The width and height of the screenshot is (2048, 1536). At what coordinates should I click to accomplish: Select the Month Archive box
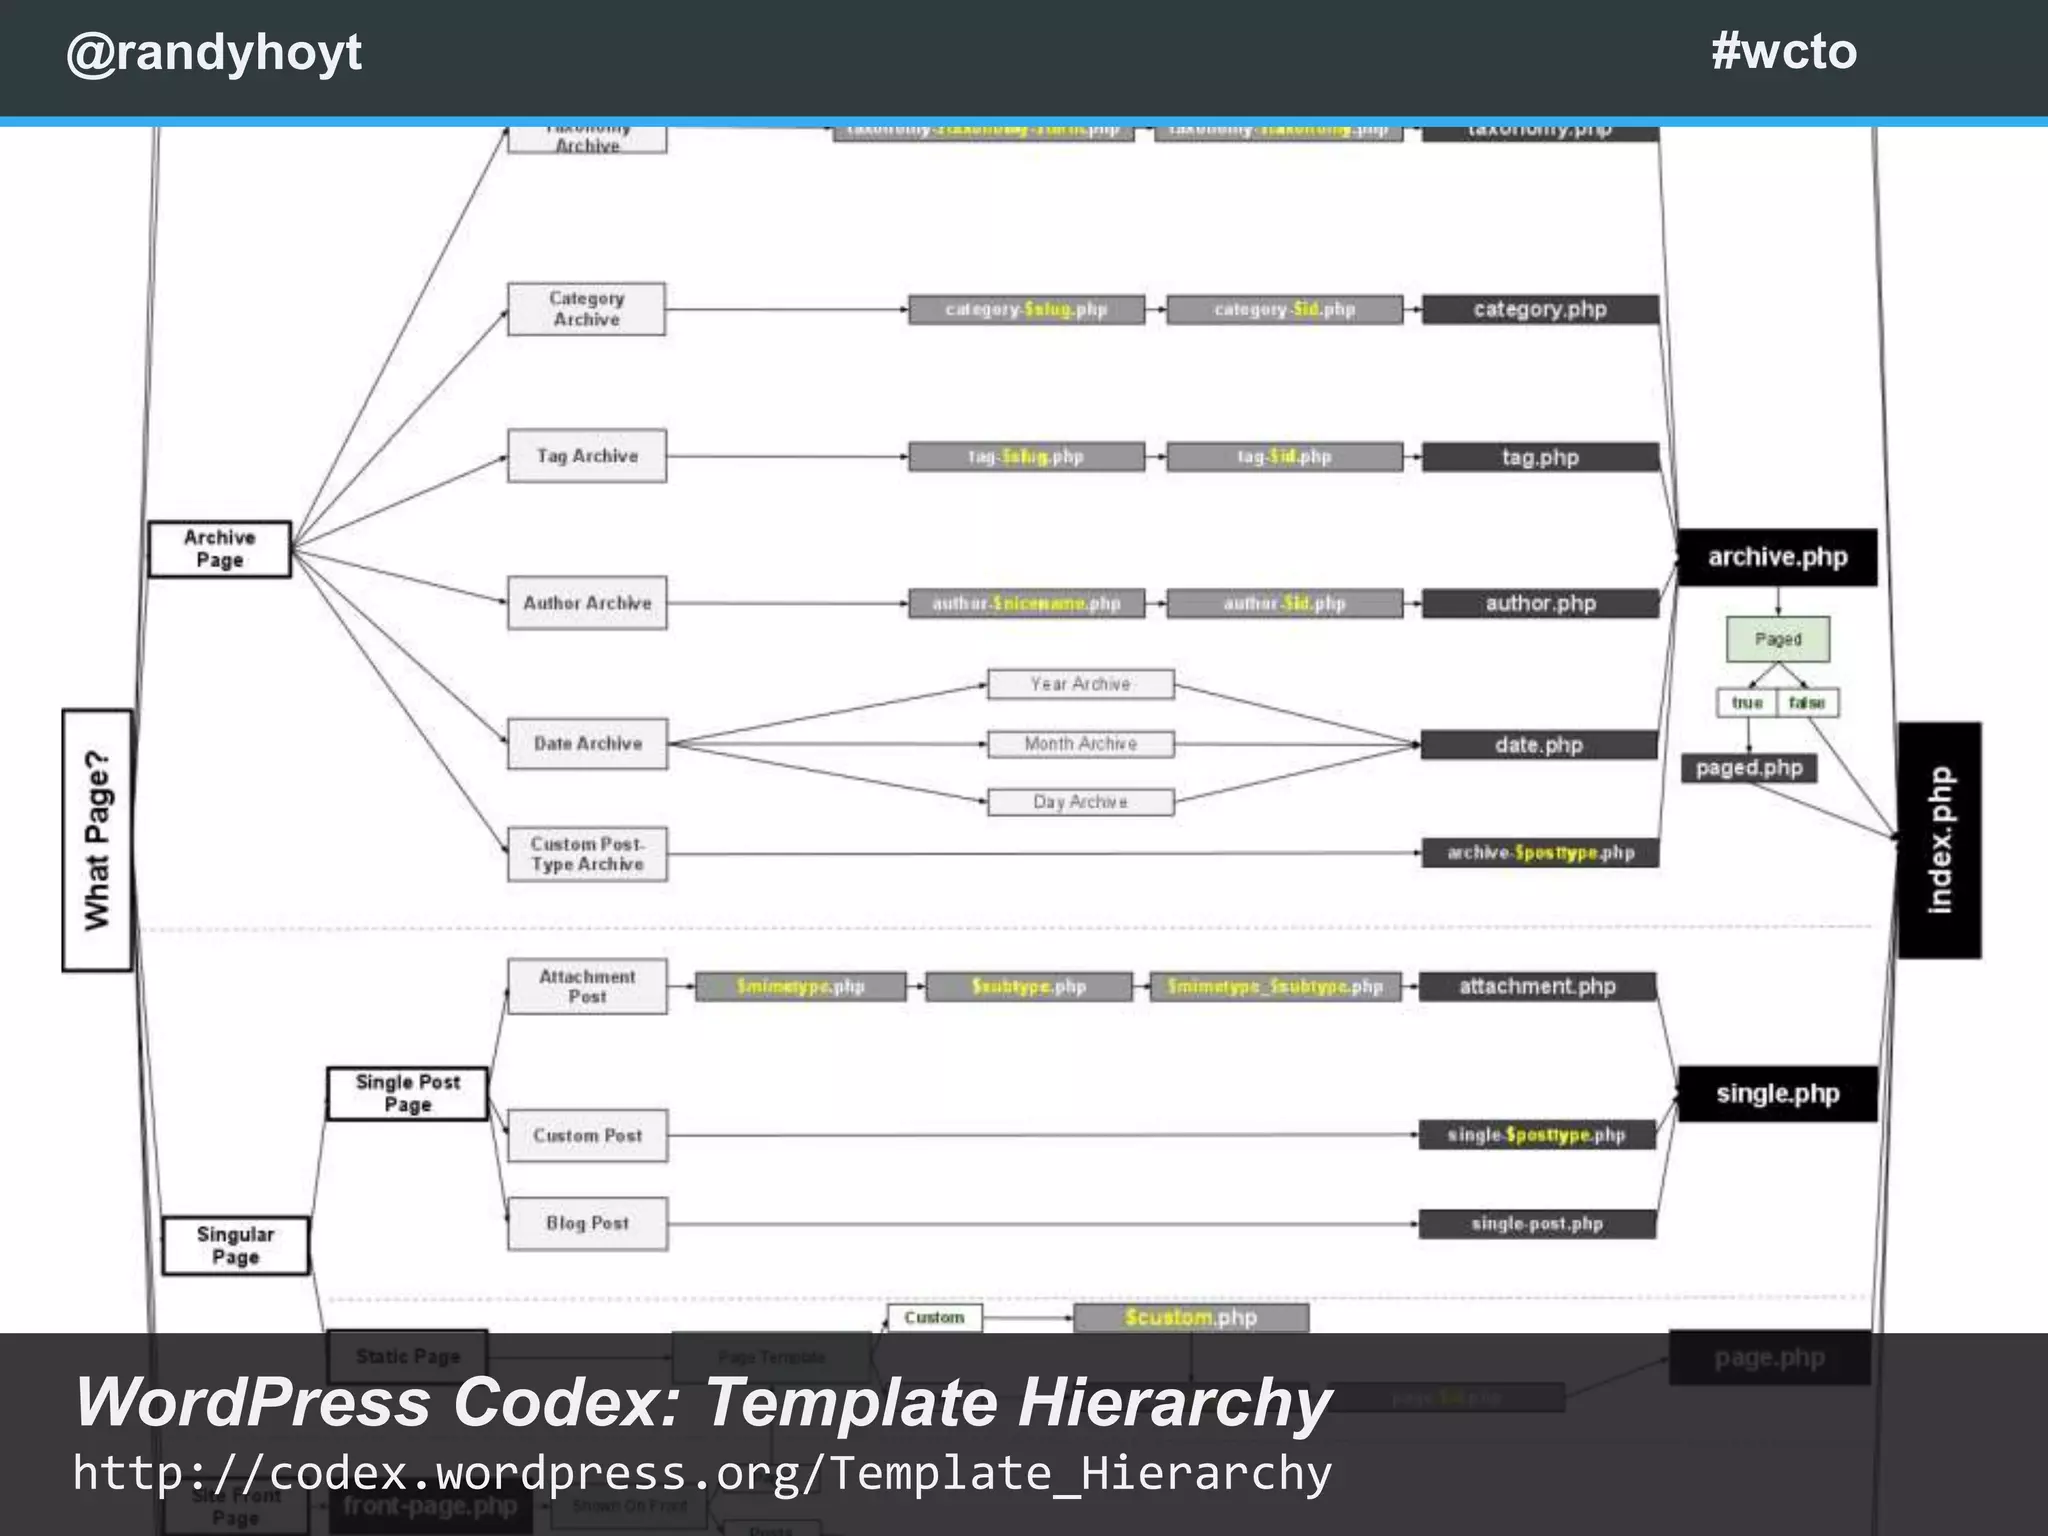tap(1080, 744)
